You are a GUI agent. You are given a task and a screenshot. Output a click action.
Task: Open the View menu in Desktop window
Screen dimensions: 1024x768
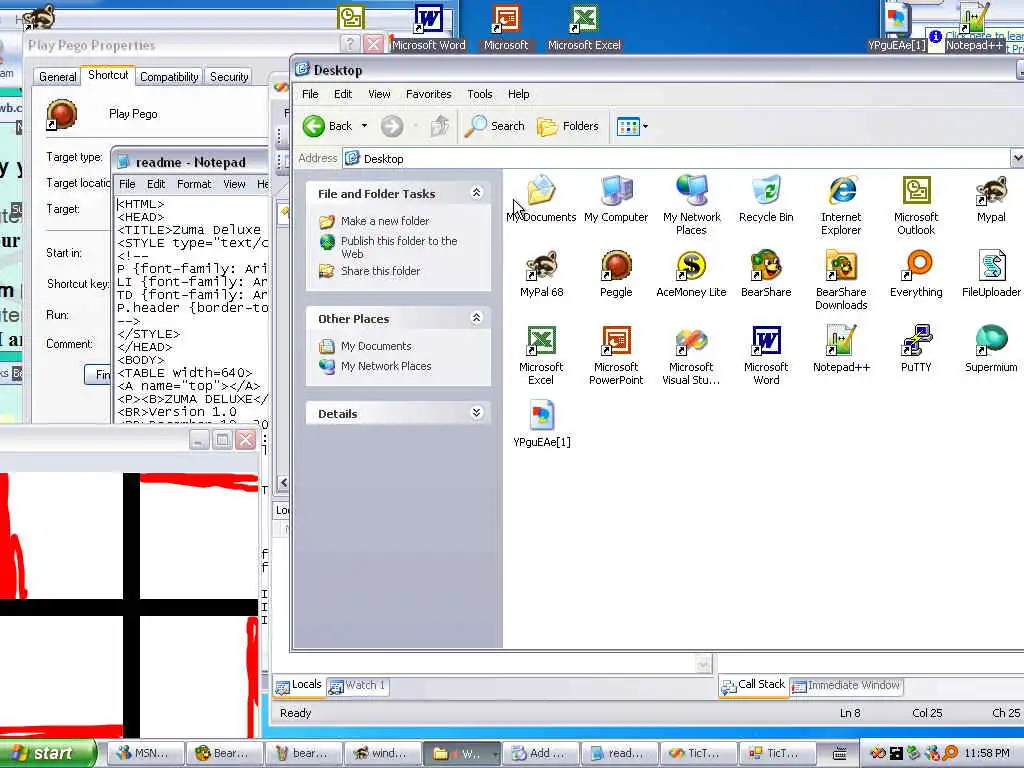(379, 94)
